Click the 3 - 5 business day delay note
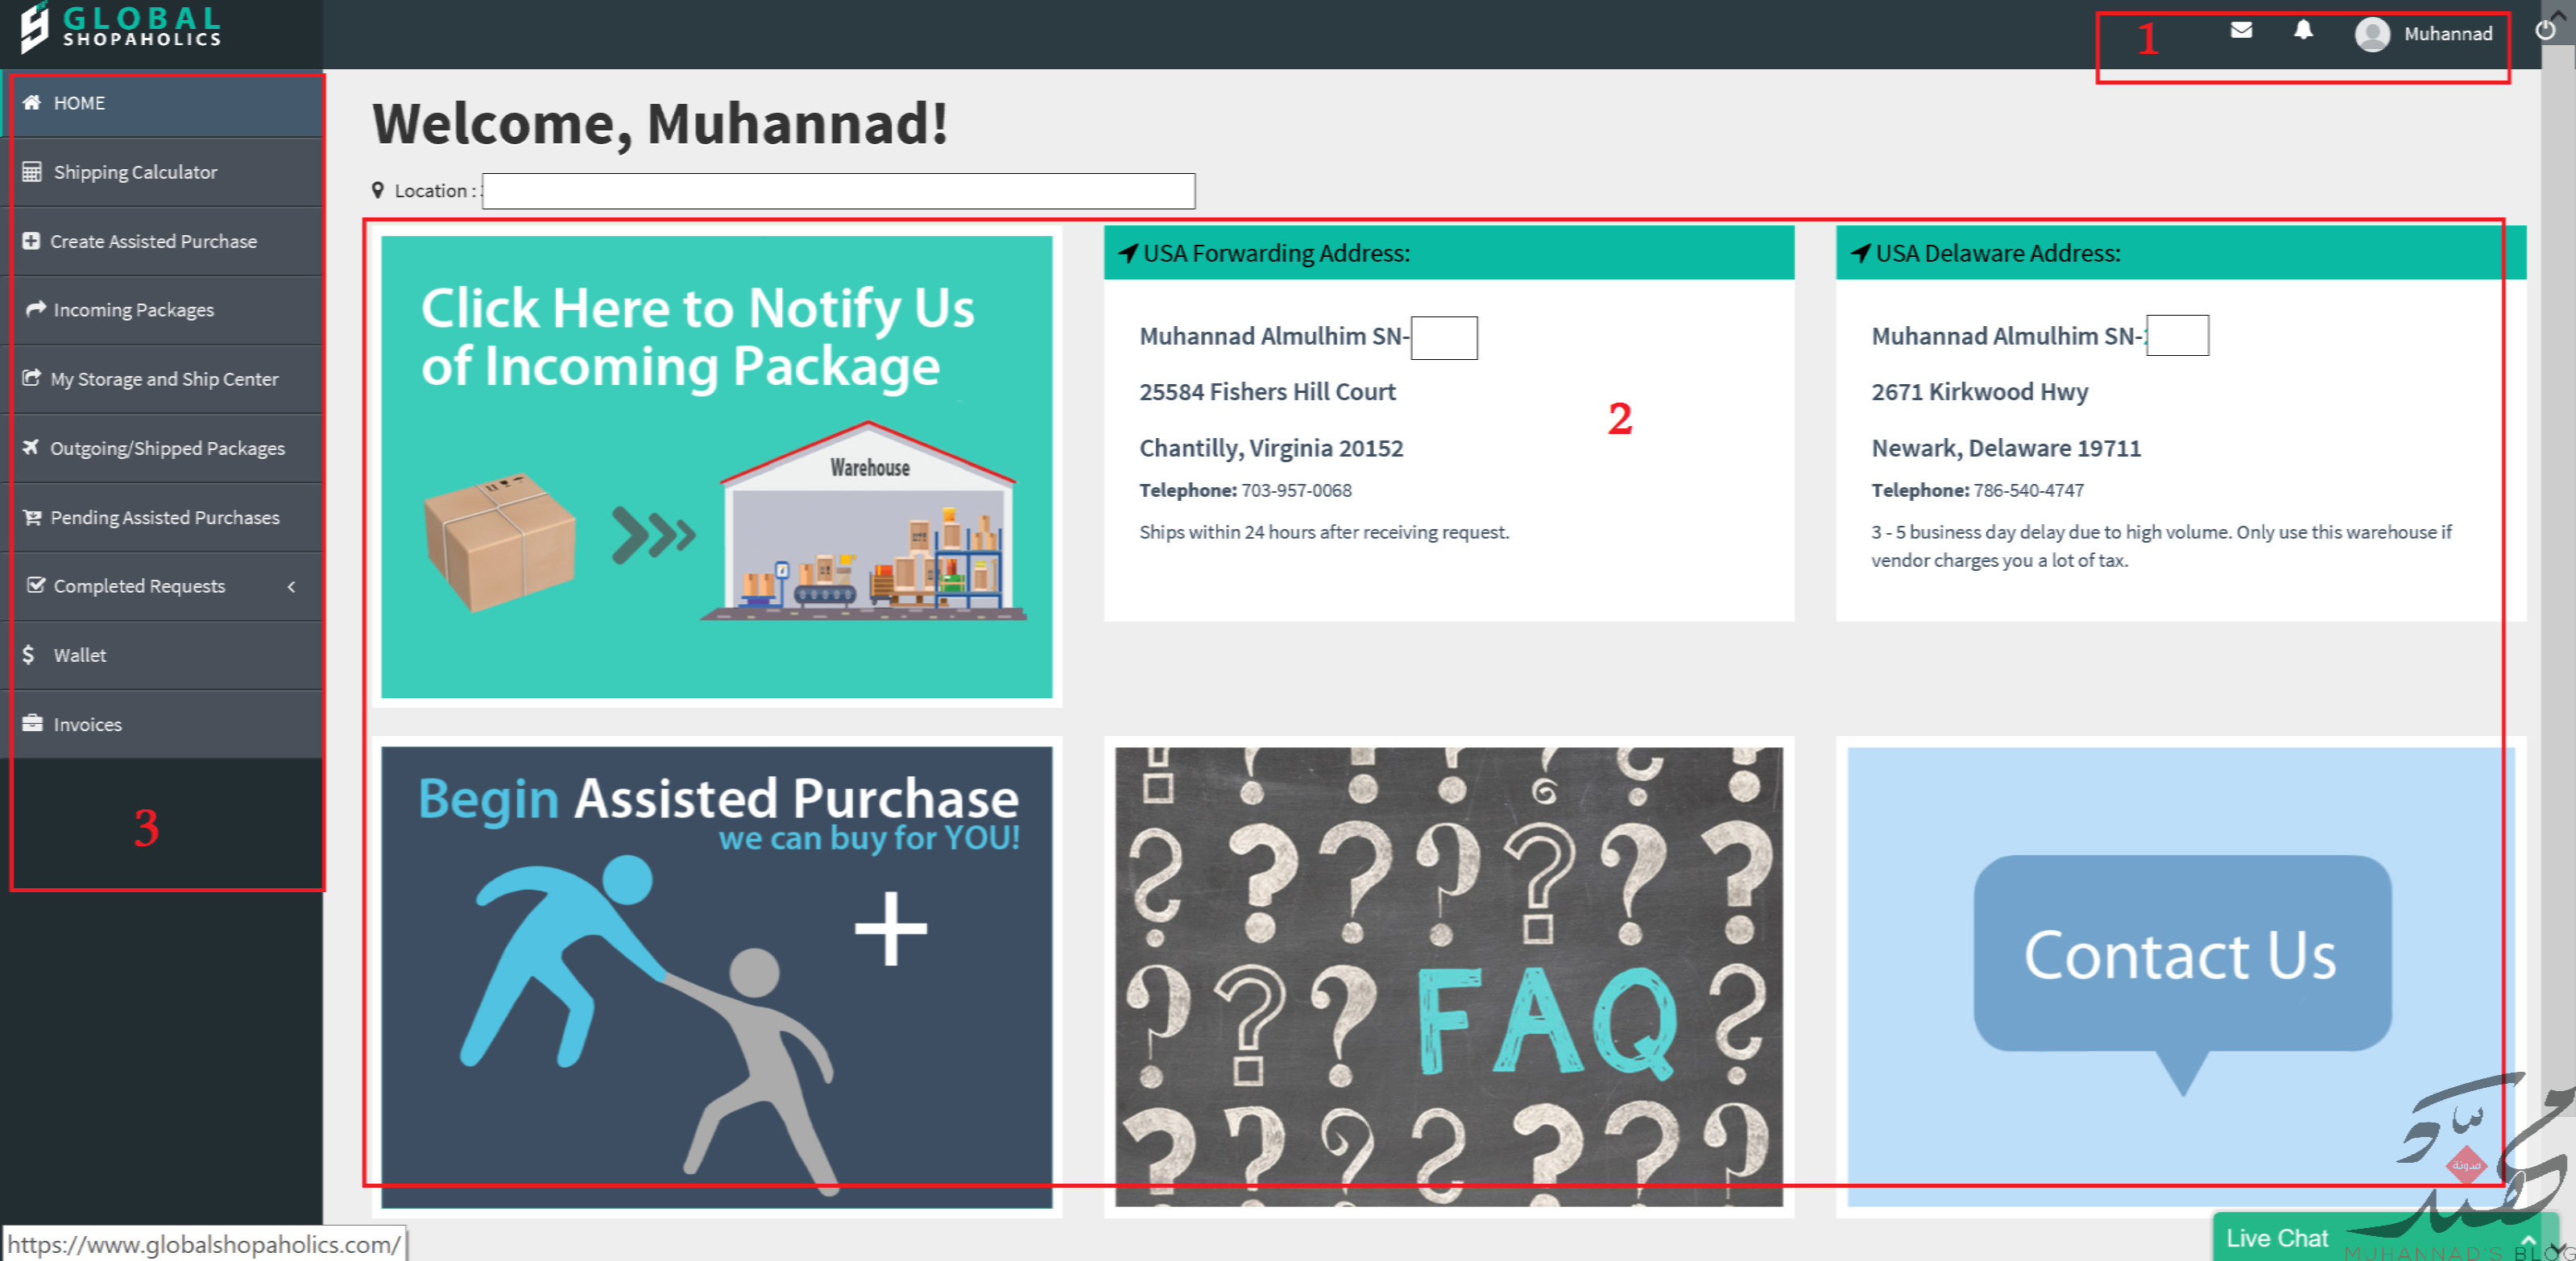Viewport: 2576px width, 1261px height. pos(2160,546)
